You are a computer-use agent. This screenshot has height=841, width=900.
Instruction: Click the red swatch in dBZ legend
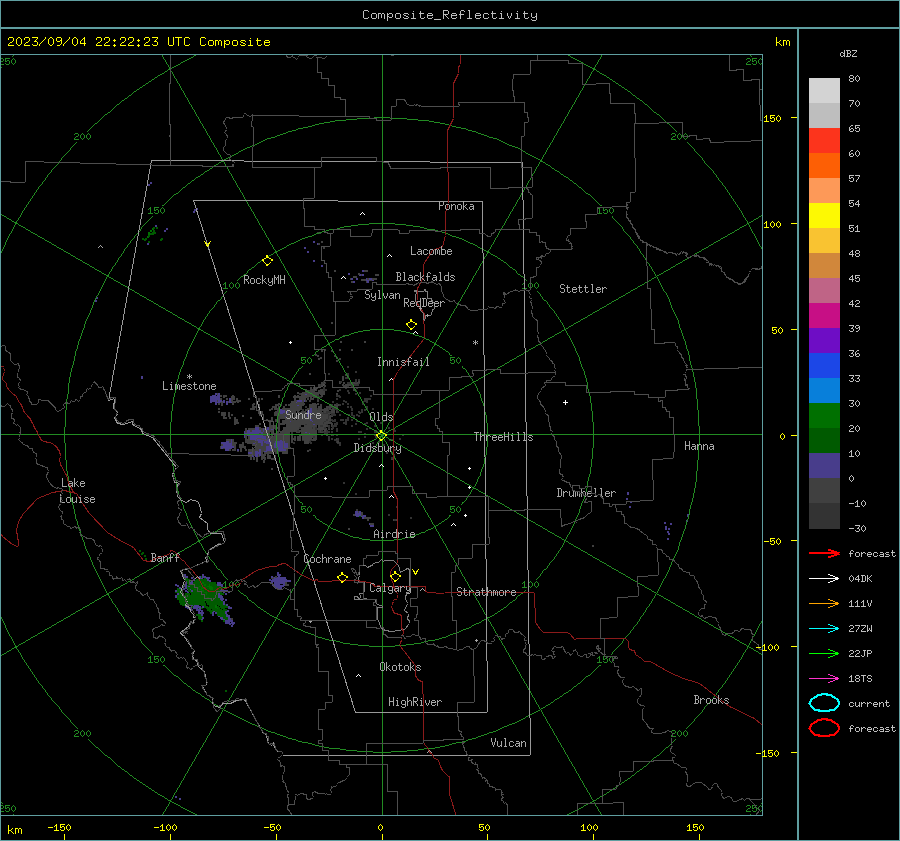[x=824, y=141]
